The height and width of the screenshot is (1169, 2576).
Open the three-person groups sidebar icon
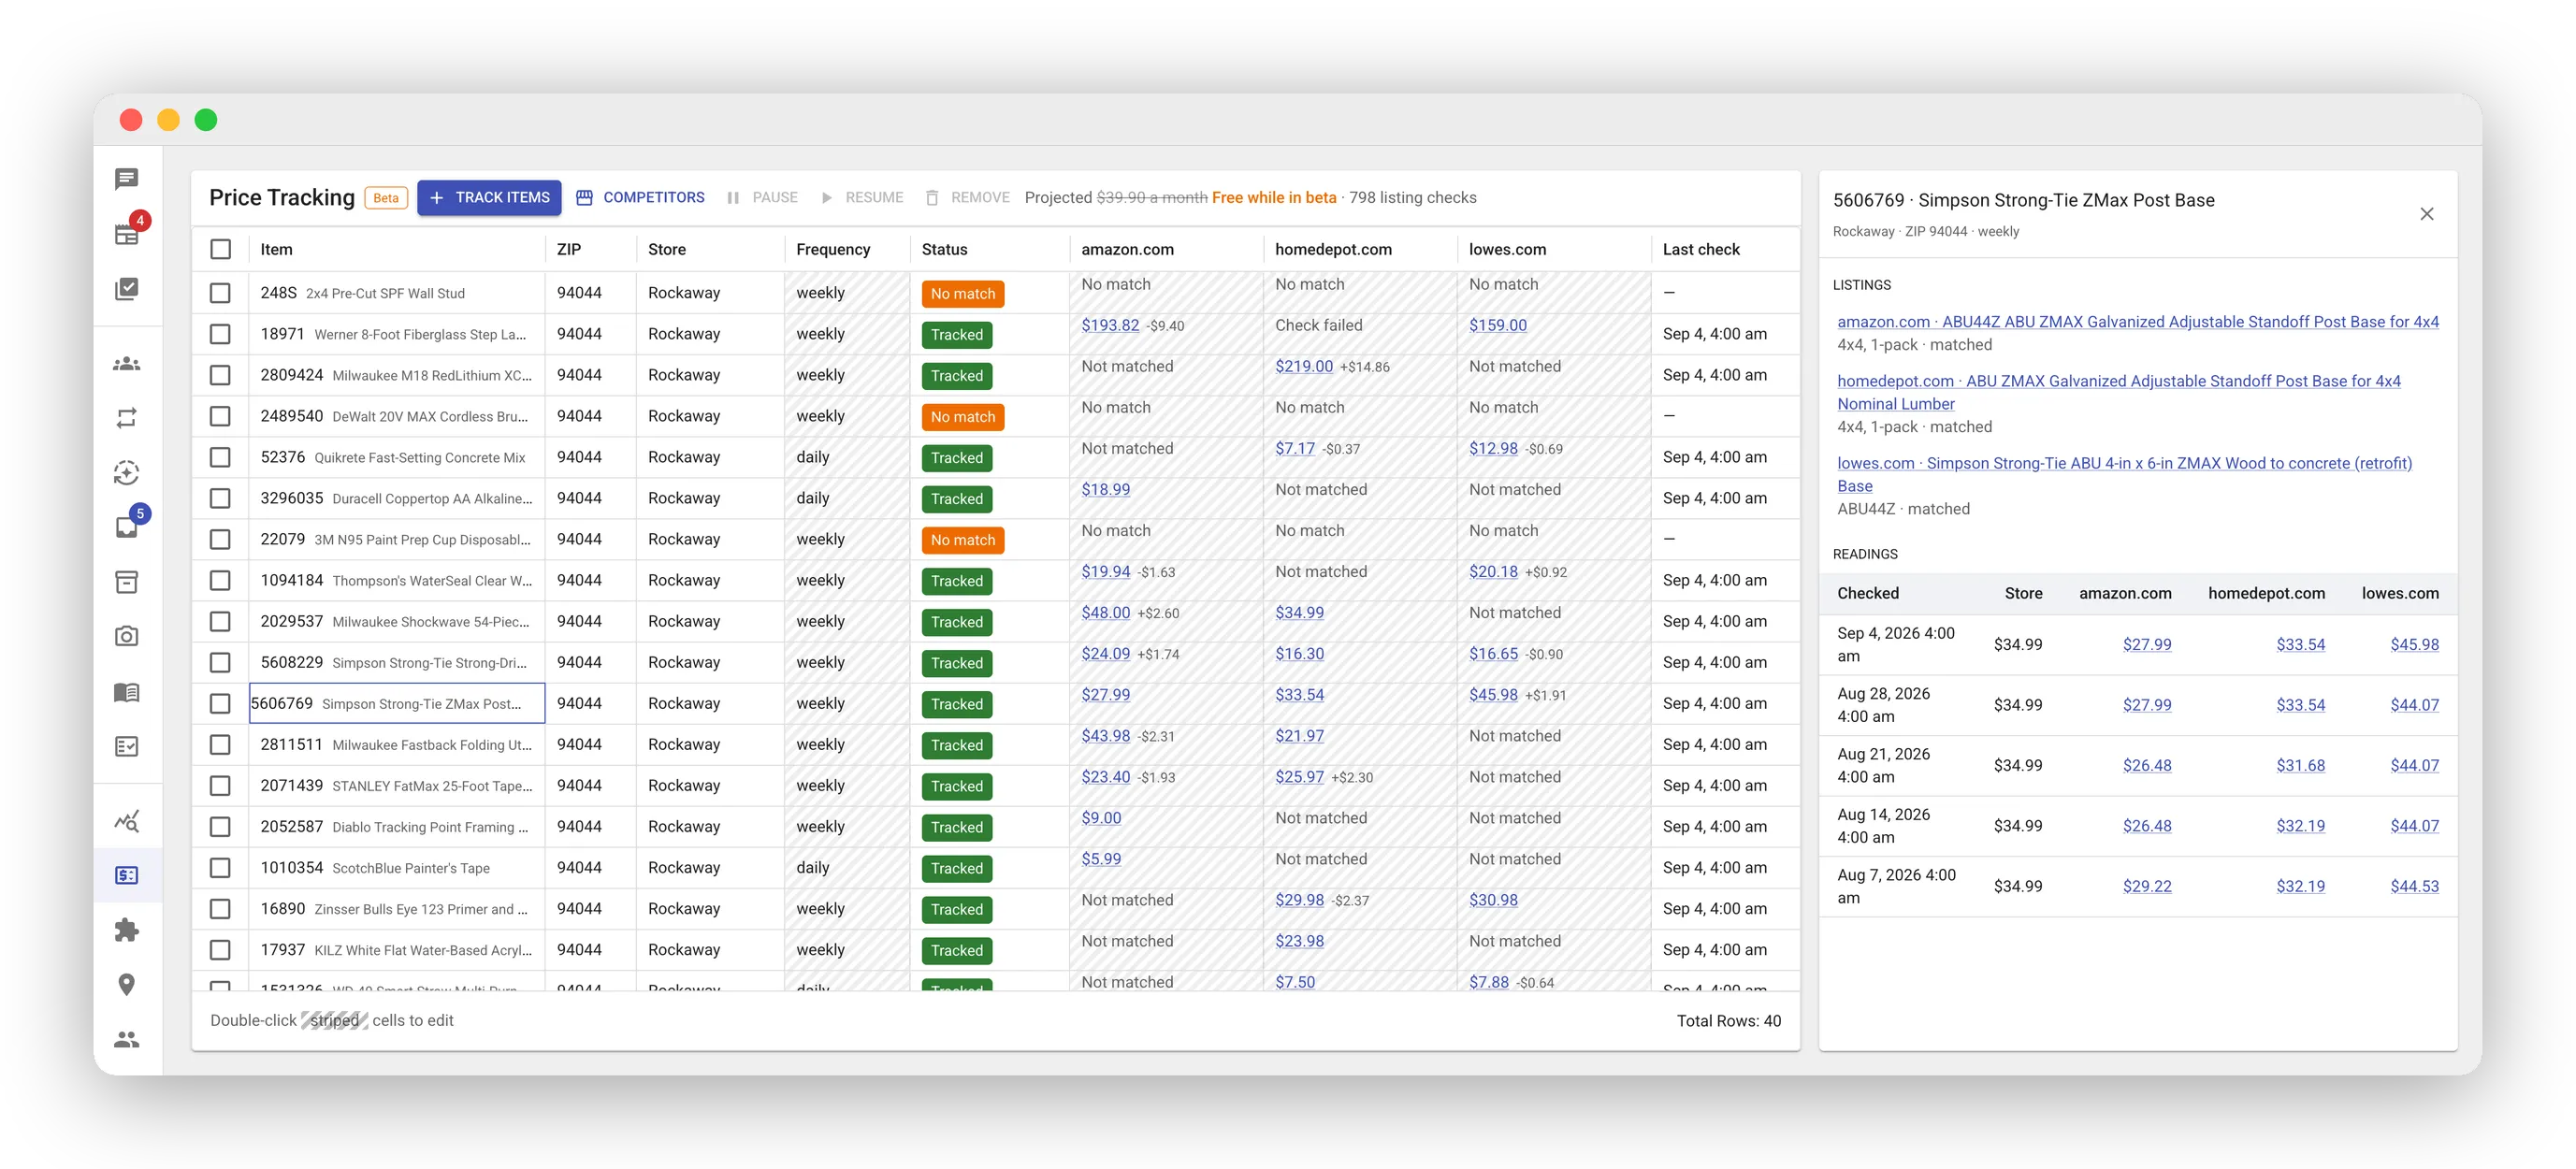point(126,364)
